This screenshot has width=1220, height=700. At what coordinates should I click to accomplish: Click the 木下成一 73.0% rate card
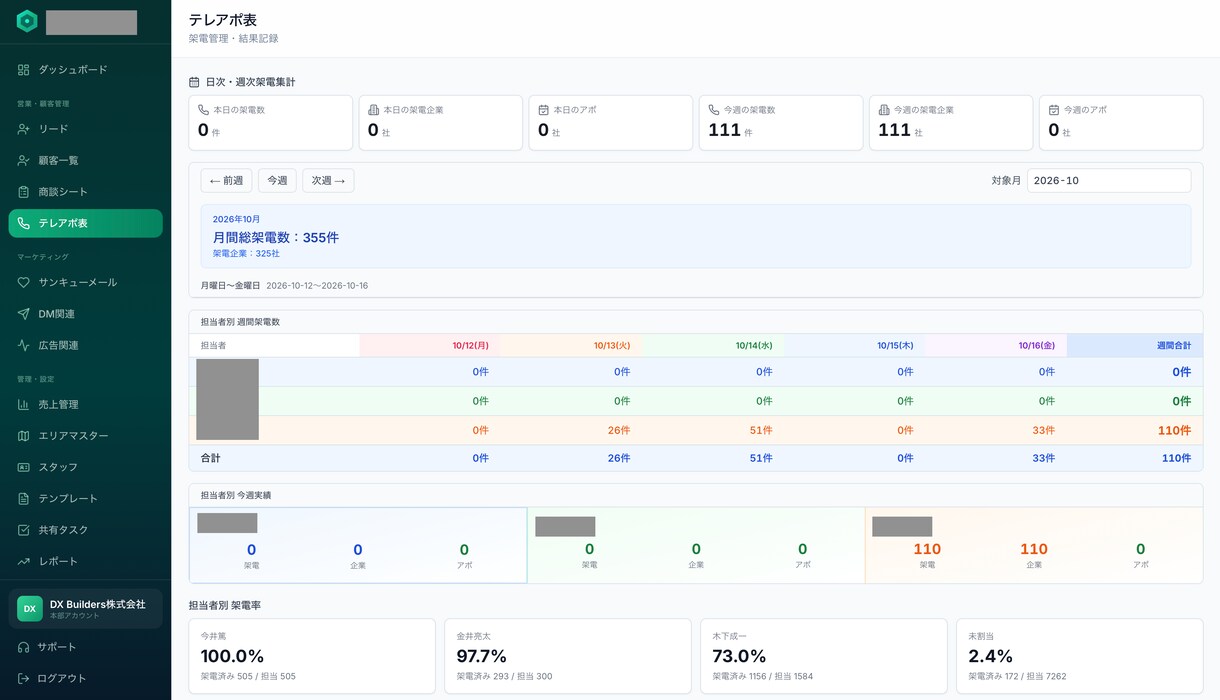(x=824, y=656)
